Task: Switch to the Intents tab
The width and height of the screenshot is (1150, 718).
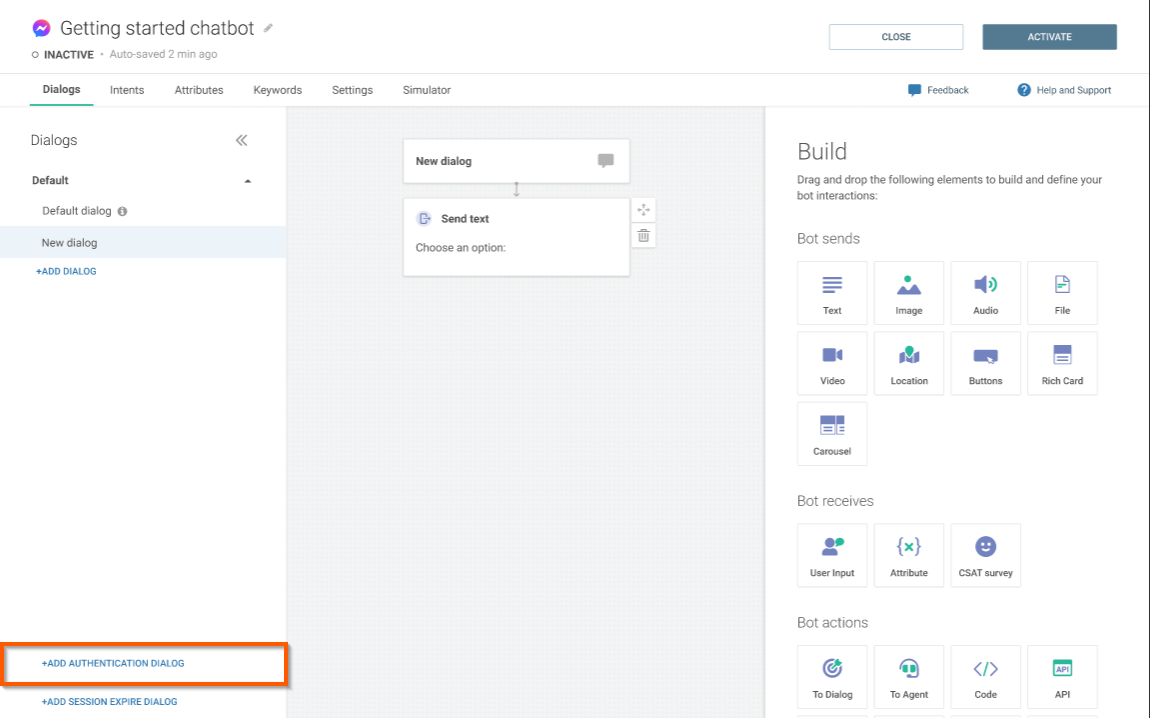Action: (x=127, y=90)
